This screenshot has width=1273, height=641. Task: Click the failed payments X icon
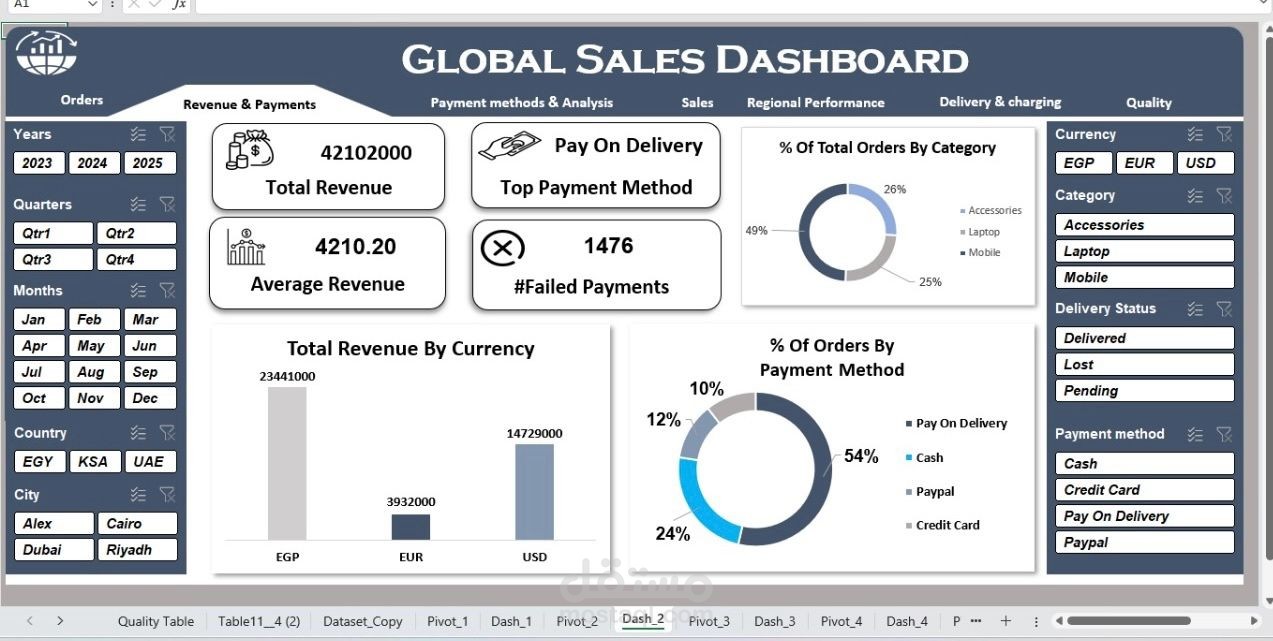point(503,248)
